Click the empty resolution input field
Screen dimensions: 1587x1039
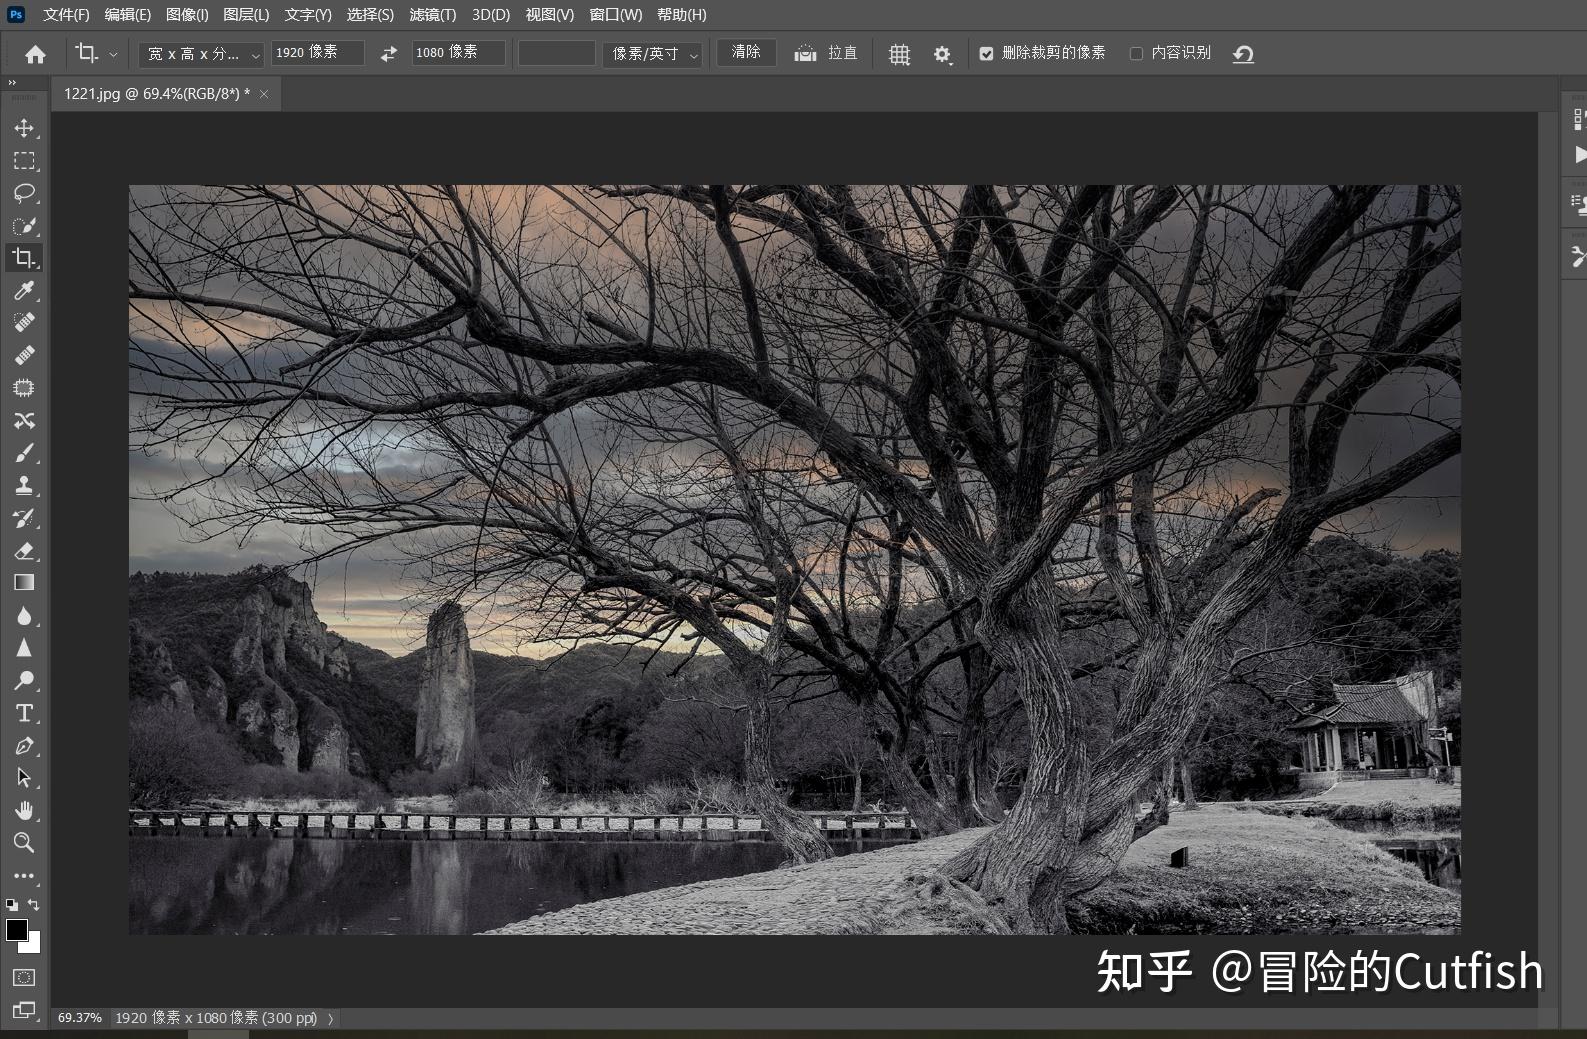point(557,53)
